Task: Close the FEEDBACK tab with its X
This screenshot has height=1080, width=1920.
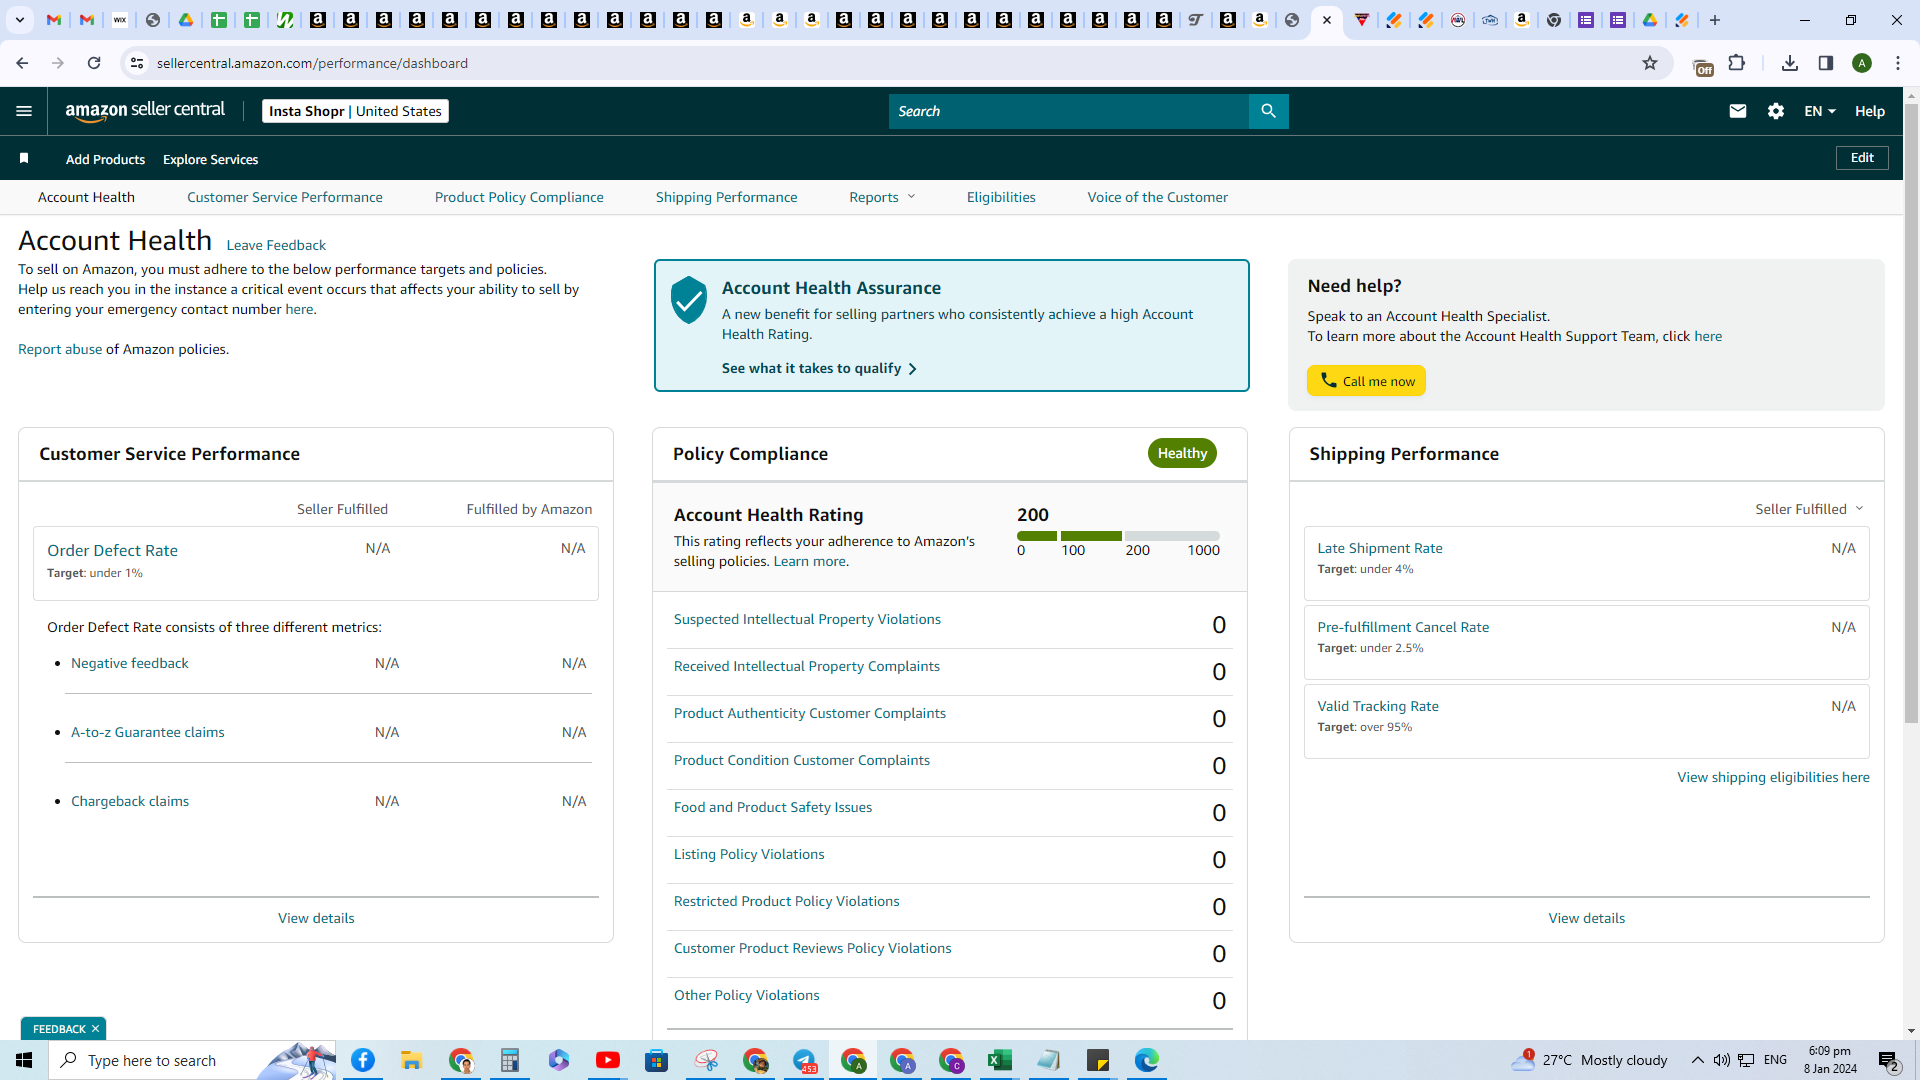Action: coord(95,1028)
